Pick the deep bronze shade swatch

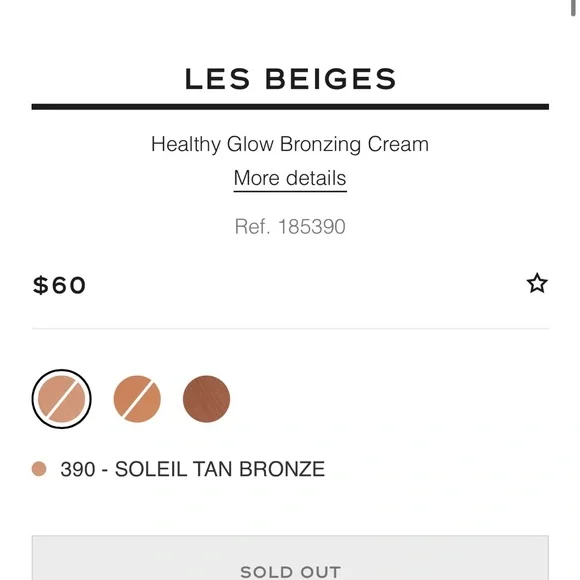coord(206,399)
